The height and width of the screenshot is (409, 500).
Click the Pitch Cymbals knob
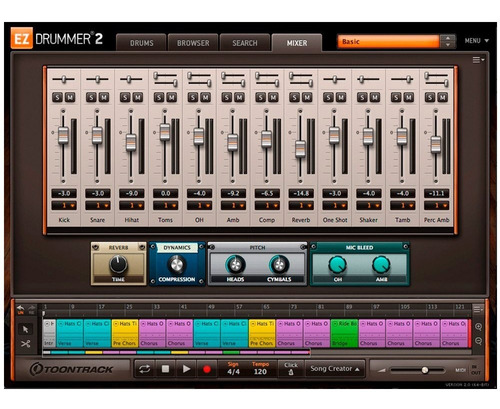click(x=279, y=265)
